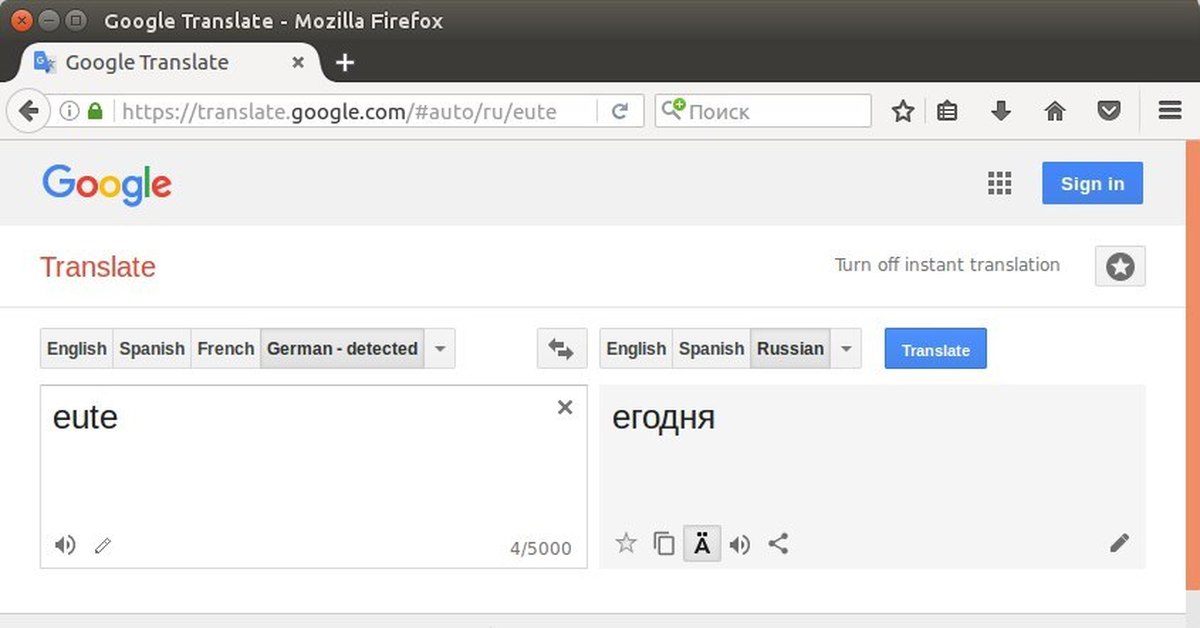This screenshot has width=1200, height=628.
Task: Select French as source language
Action: click(x=226, y=349)
